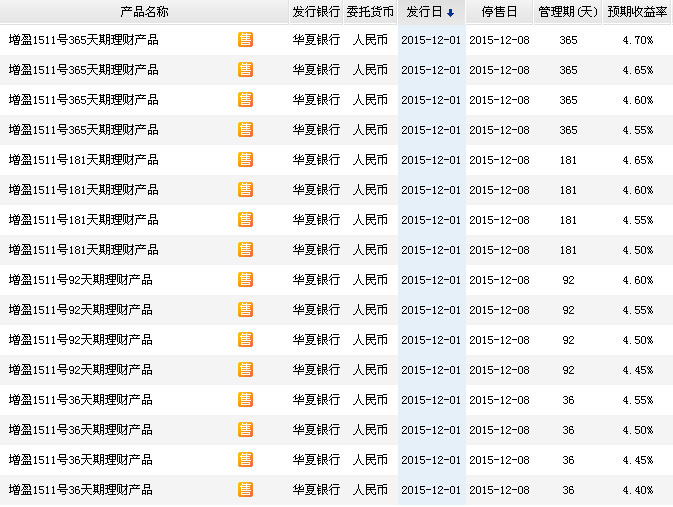This screenshot has width=673, height=507.
Task: Click stop-sale date 2015-12-08 in the 92-day 4.50% row
Action: pos(499,340)
